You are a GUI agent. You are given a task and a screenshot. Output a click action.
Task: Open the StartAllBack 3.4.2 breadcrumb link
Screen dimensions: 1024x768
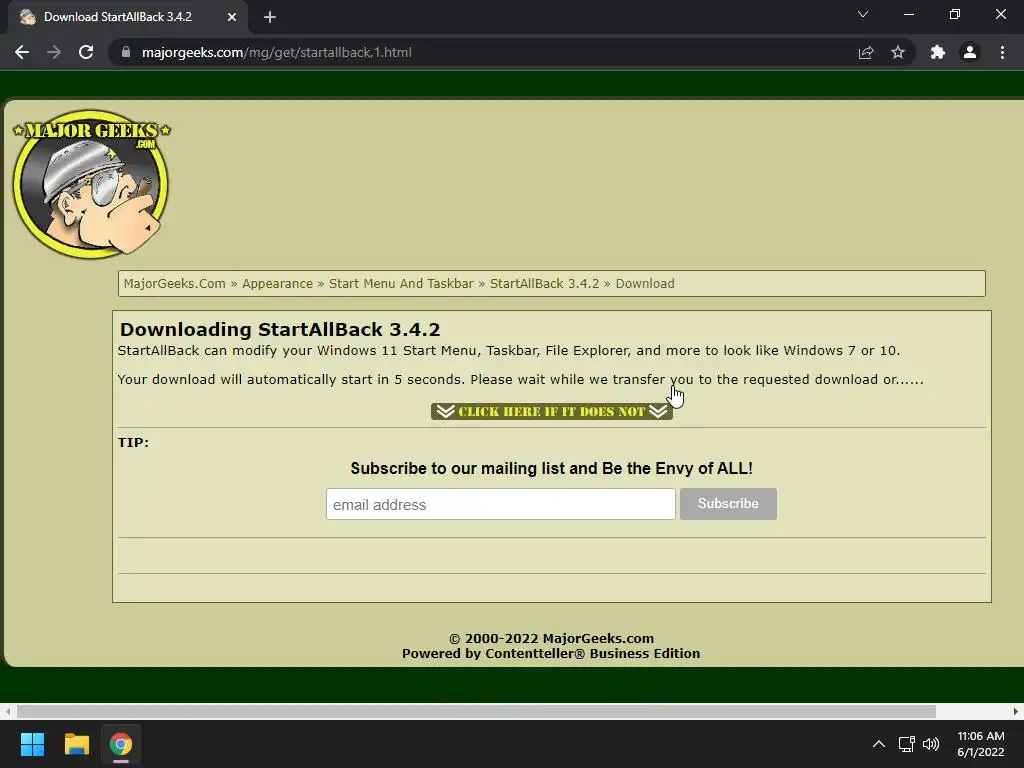545,283
